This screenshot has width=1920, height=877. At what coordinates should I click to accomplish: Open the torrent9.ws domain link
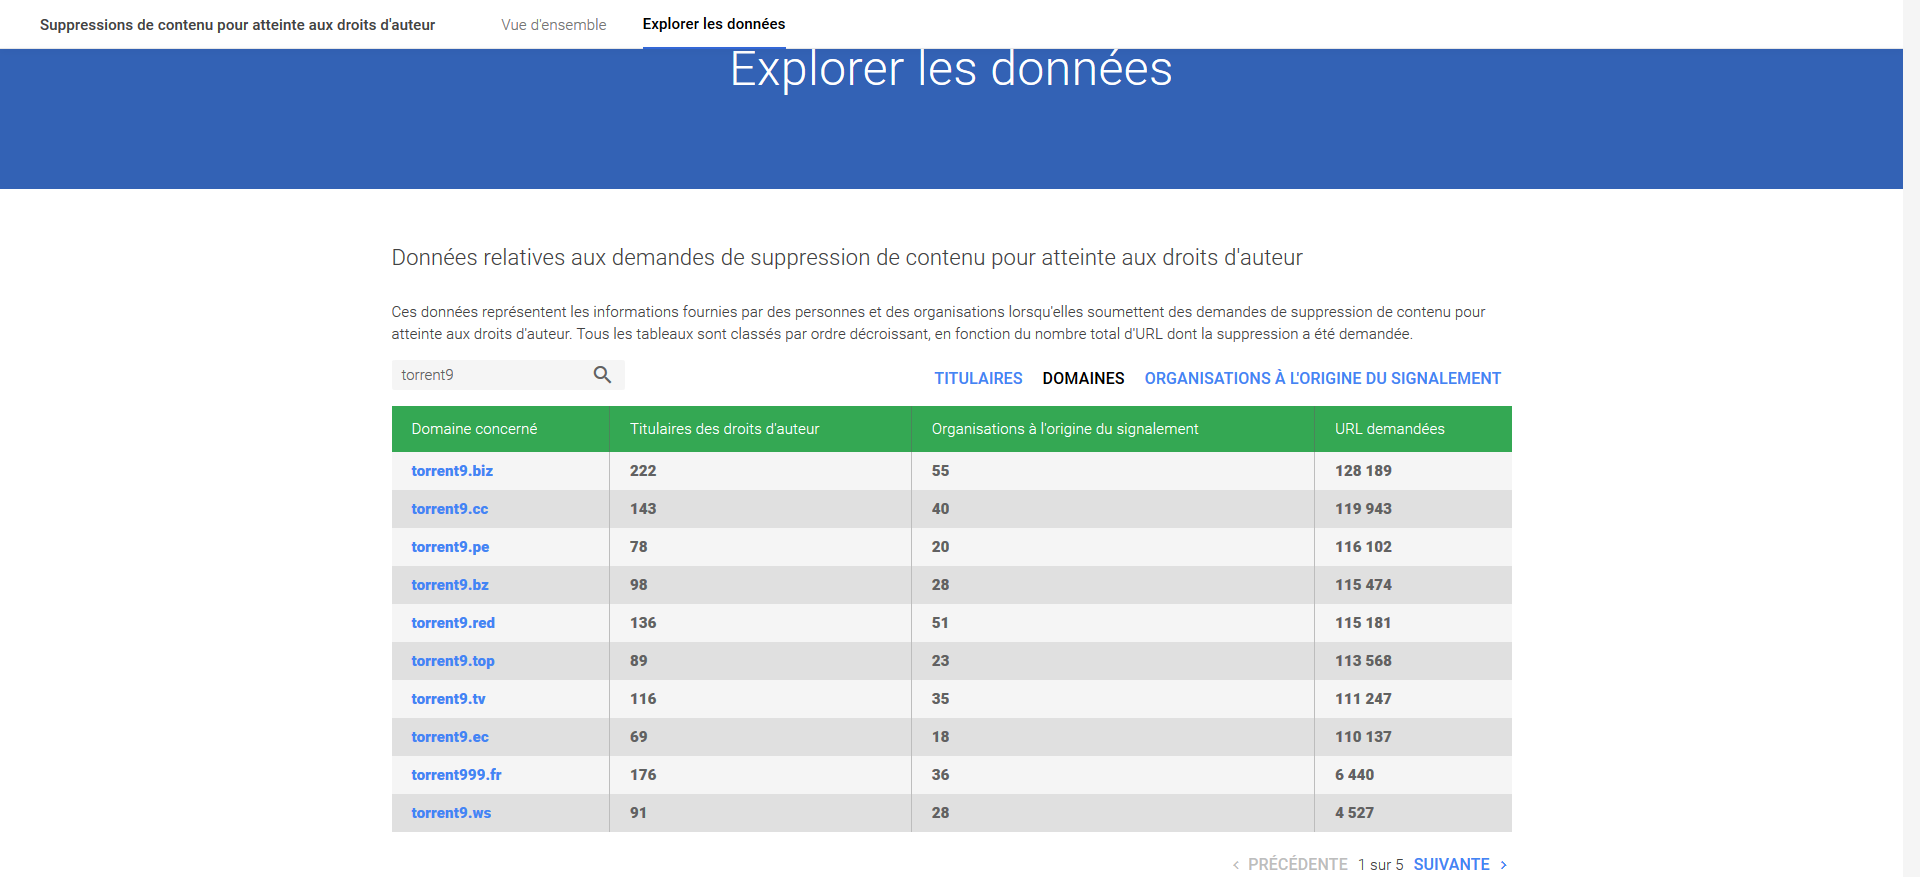tap(451, 813)
